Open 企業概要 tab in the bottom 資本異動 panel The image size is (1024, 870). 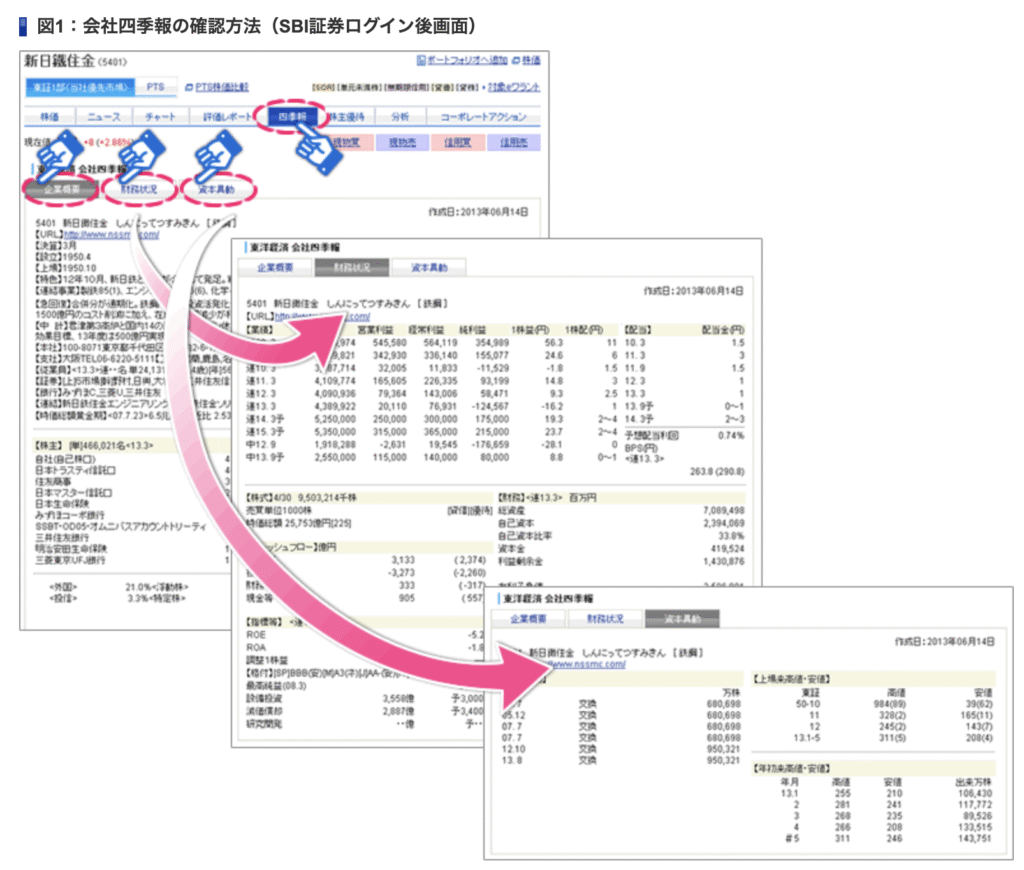pos(528,619)
